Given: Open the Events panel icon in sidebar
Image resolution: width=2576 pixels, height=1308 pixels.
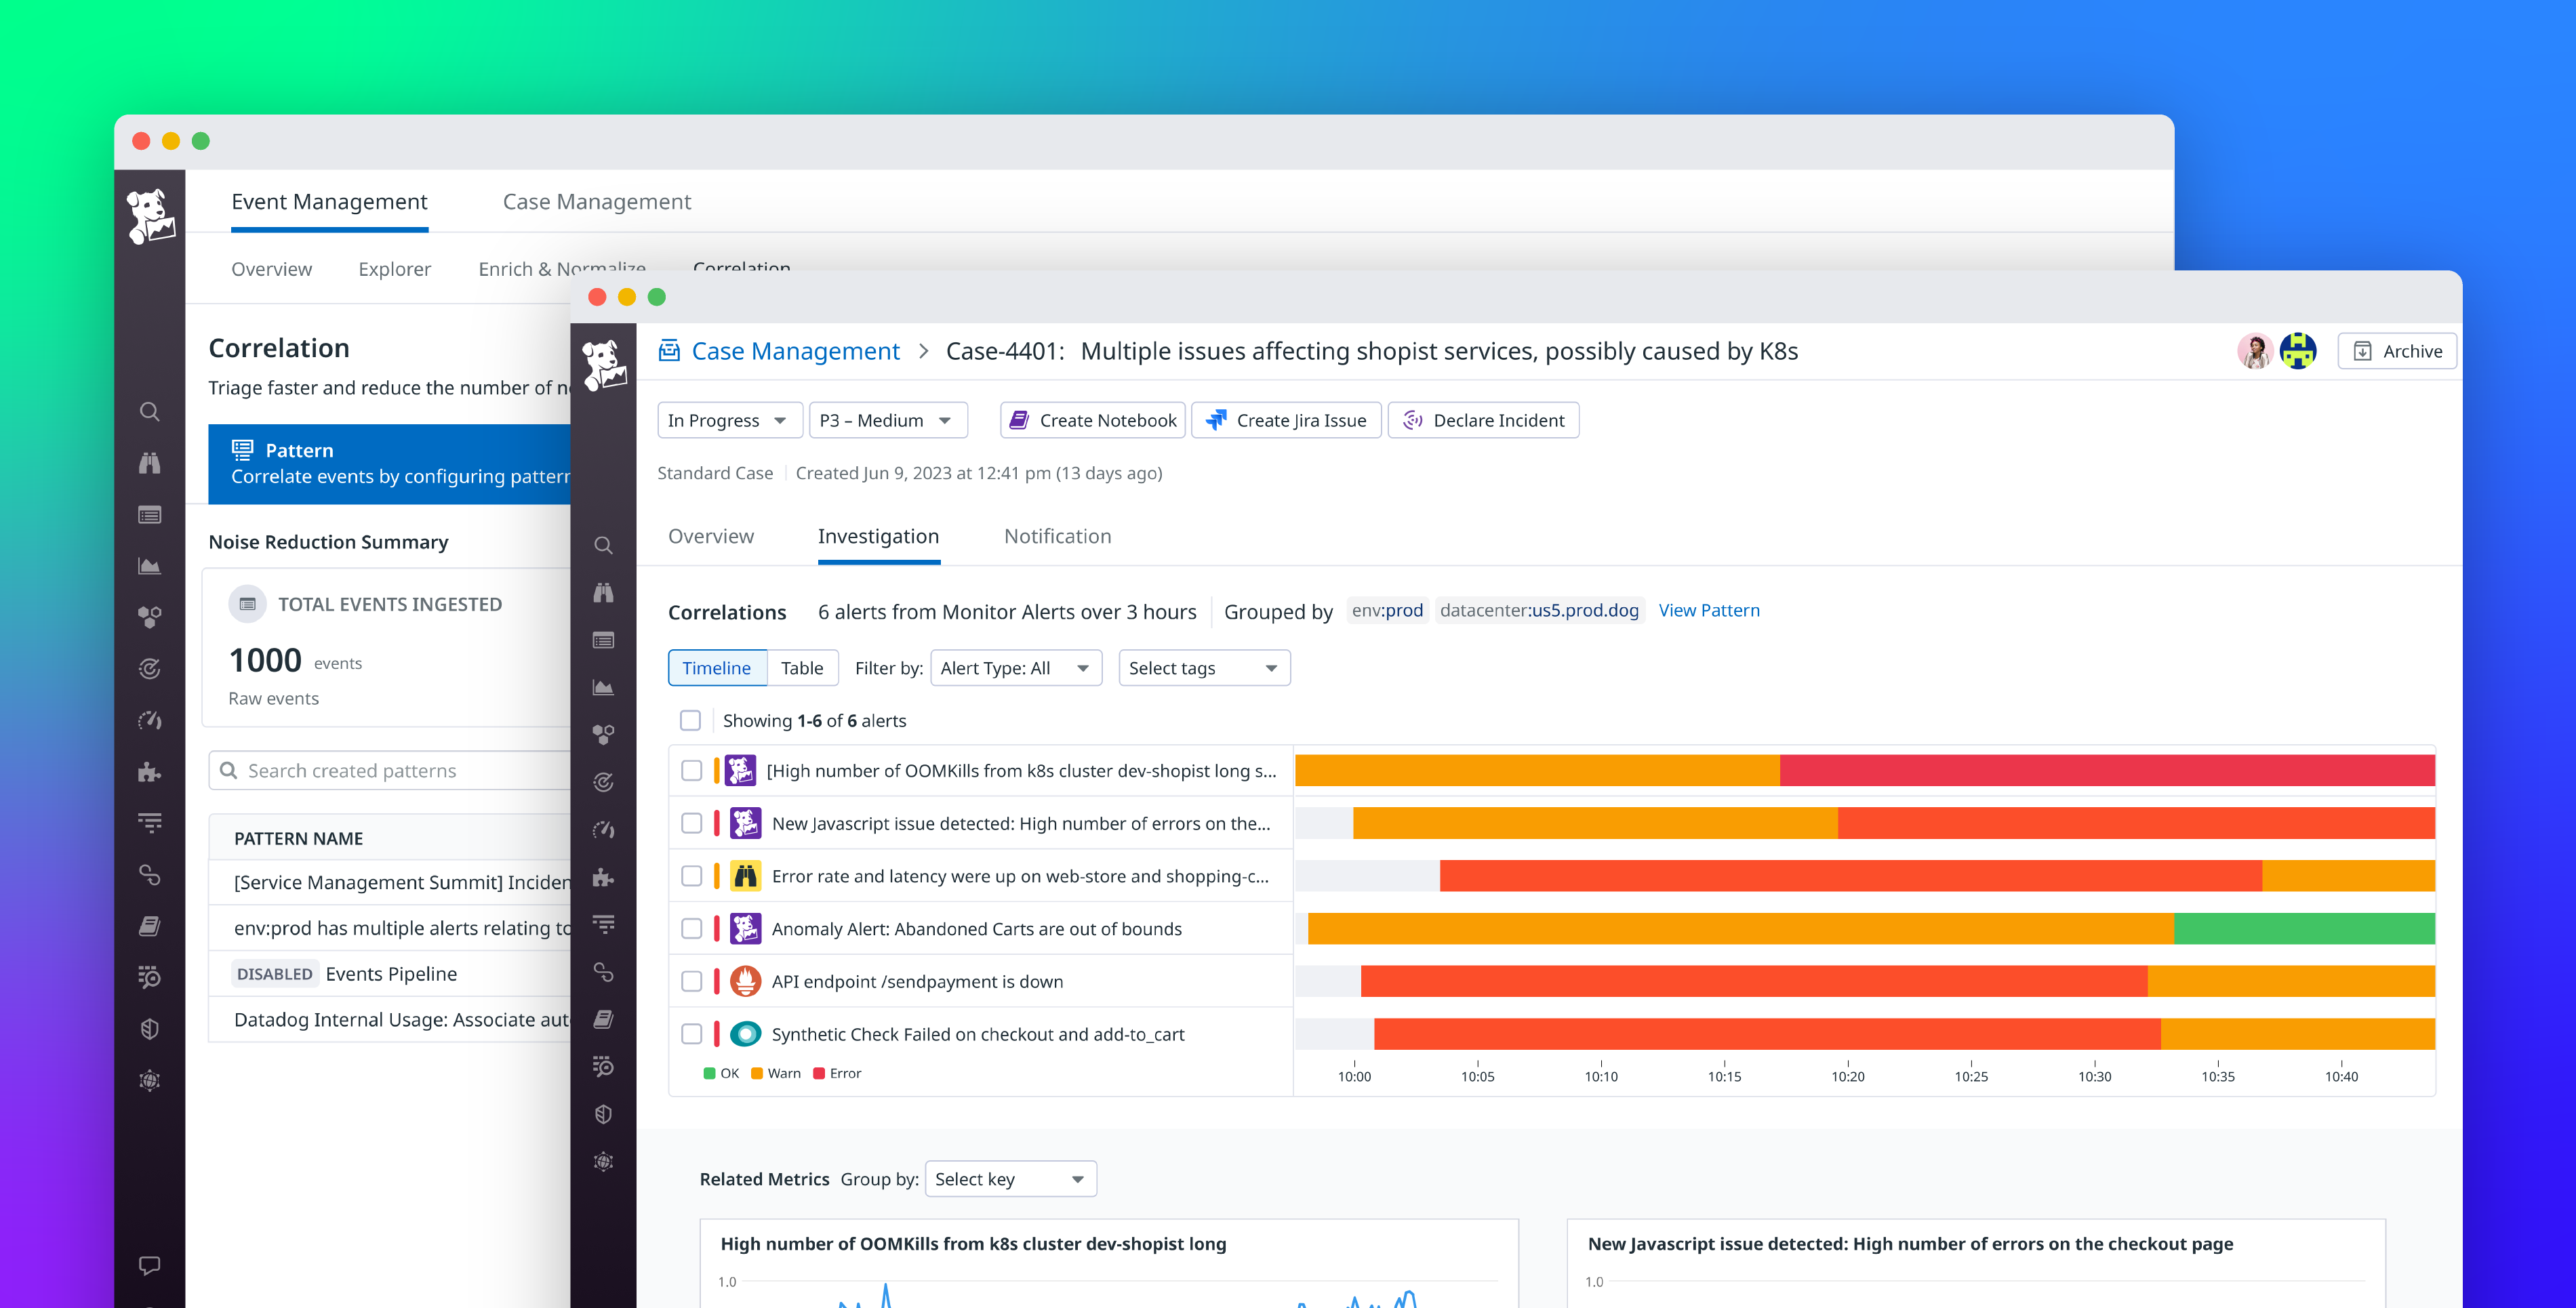Looking at the screenshot, I should [x=150, y=514].
